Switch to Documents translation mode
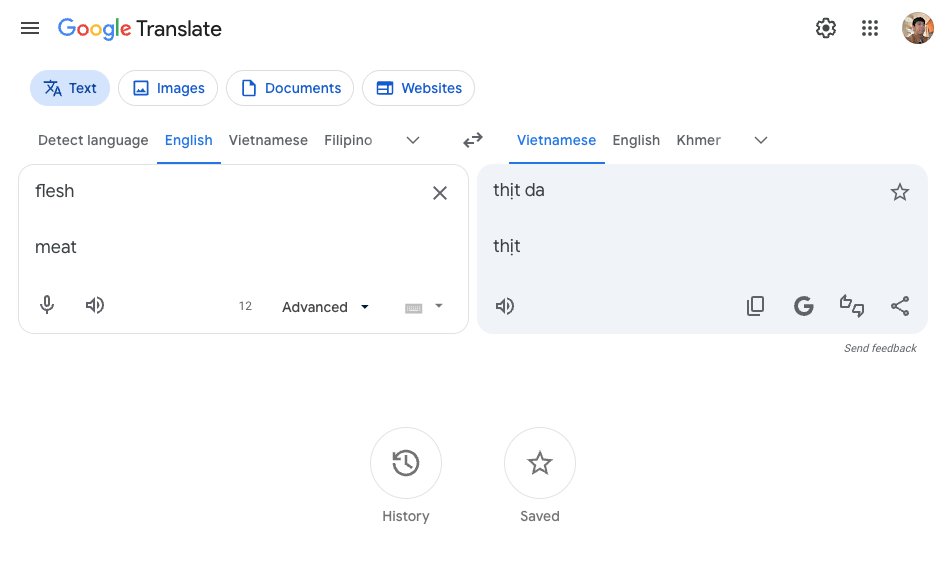Screen dimensions: 950x577 tap(290, 88)
